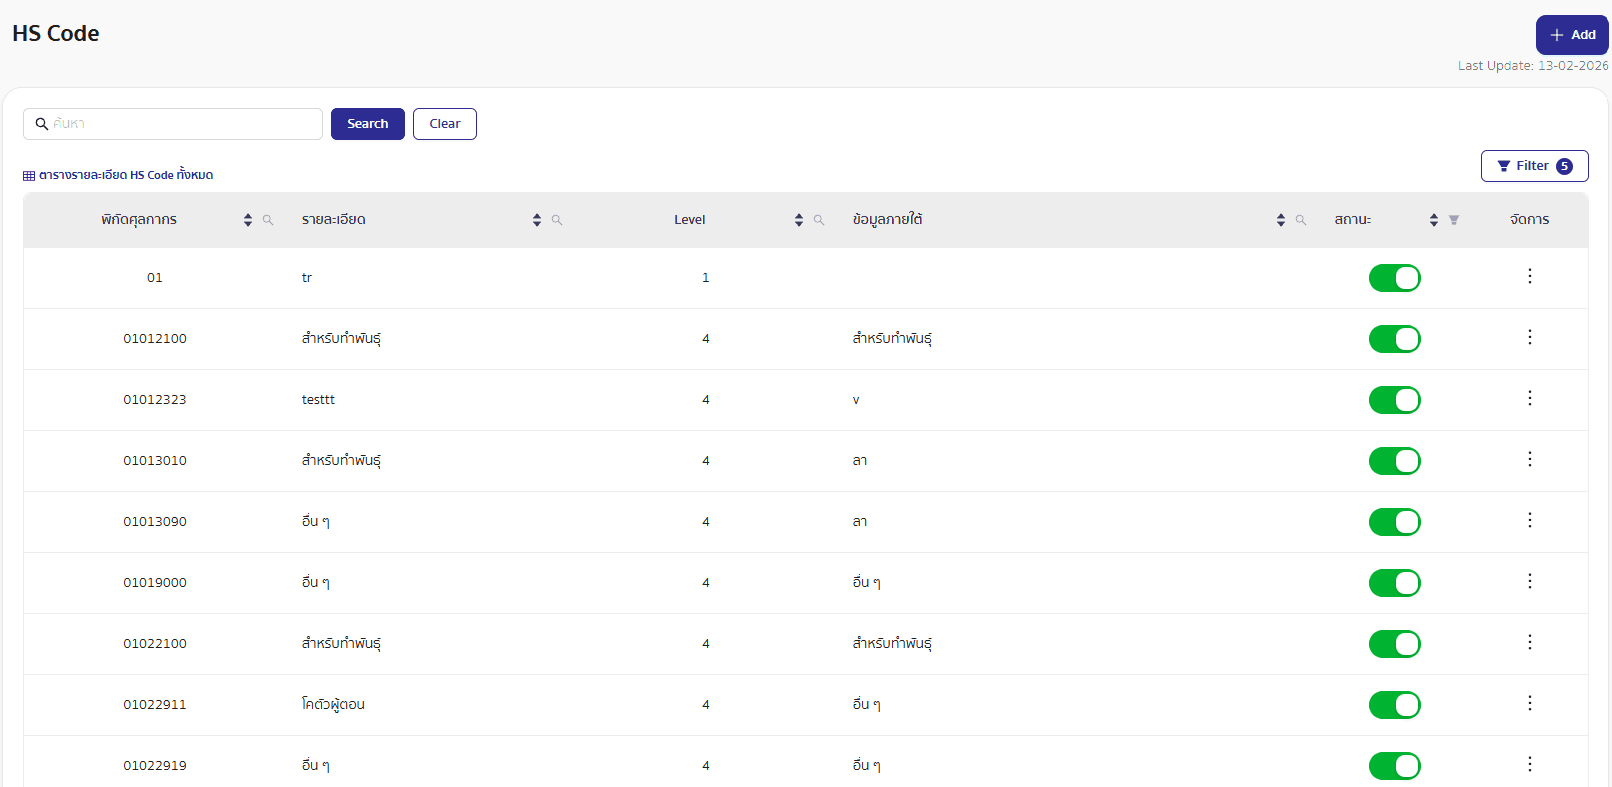Sort by the พิกัดศุลกากร column arrows
The image size is (1612, 787).
pyautogui.click(x=248, y=220)
